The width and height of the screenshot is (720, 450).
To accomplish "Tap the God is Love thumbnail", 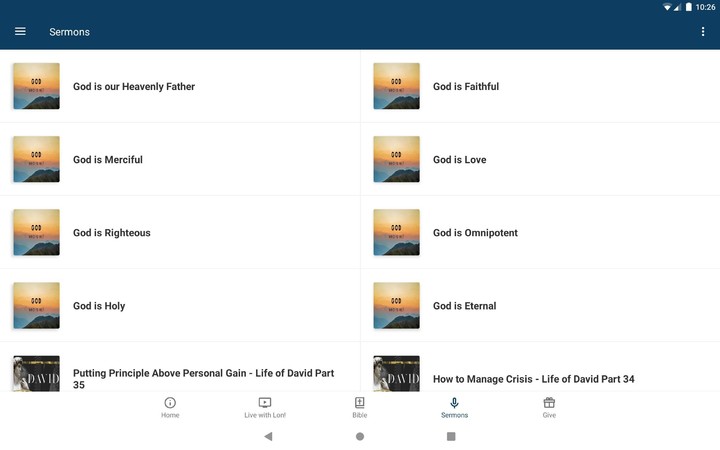I will coord(396,159).
